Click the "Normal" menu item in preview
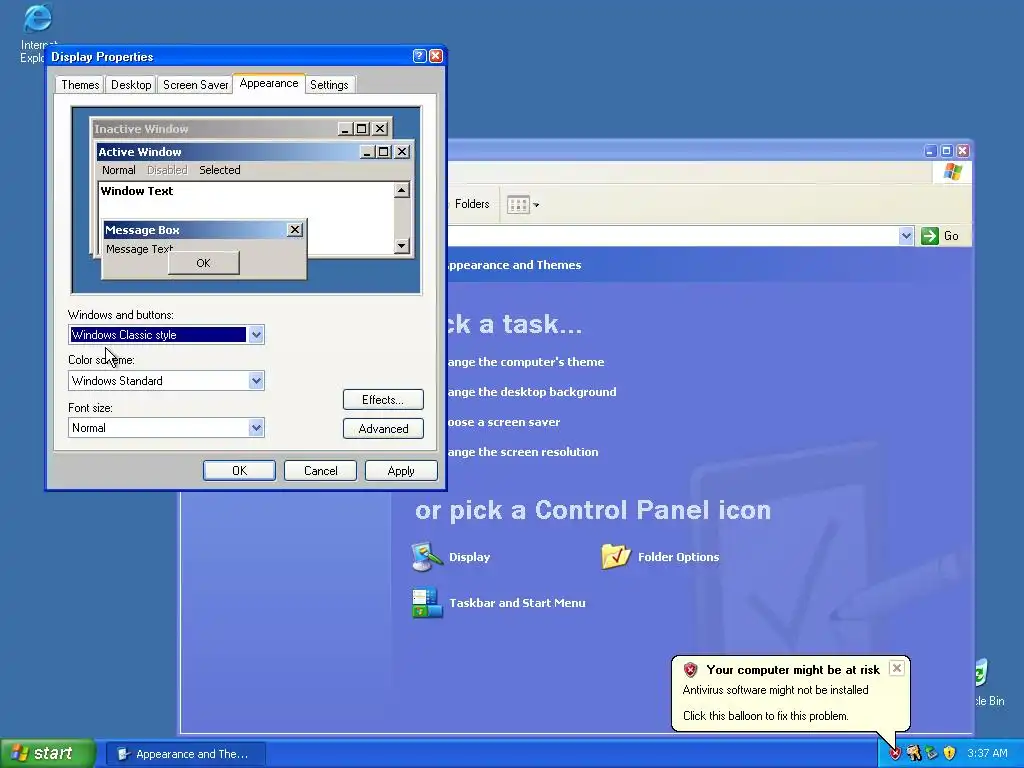 coord(118,170)
